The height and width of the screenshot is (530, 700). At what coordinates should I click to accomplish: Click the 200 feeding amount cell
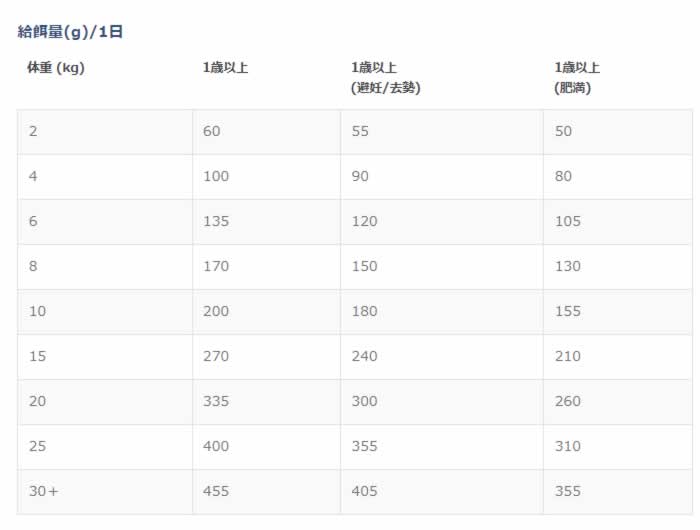point(215,311)
